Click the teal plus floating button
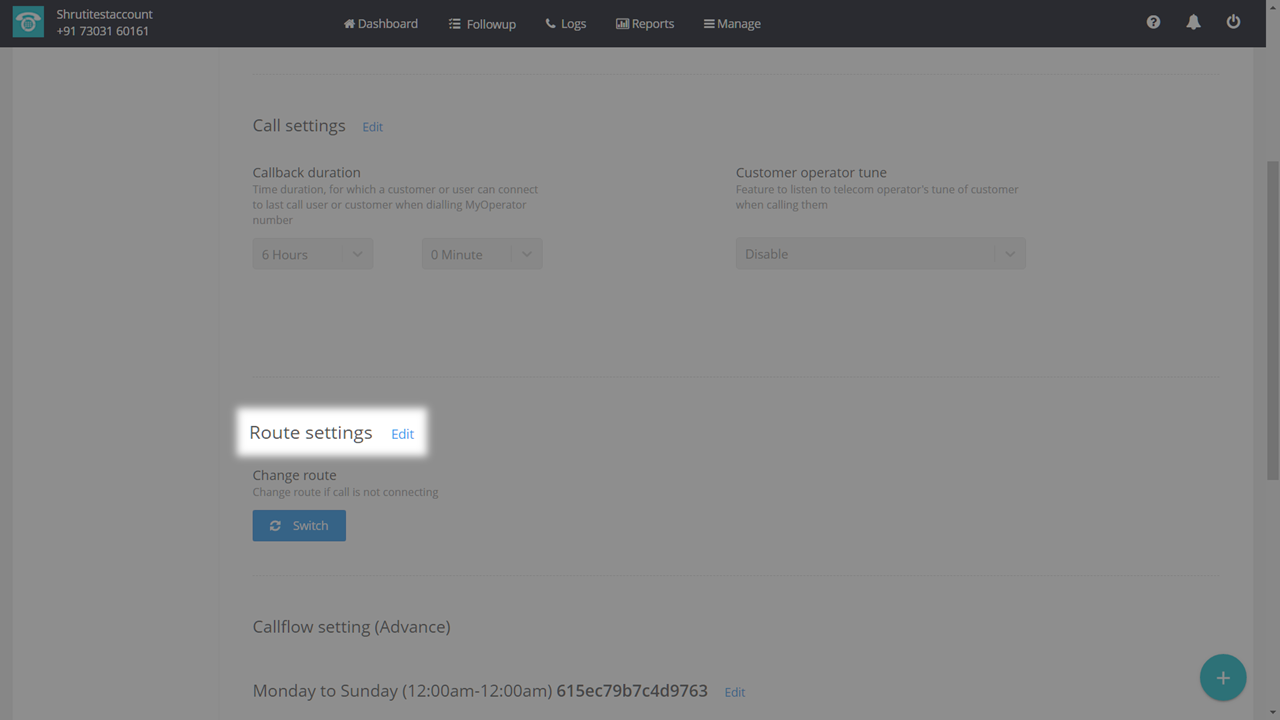The image size is (1280, 720). click(x=1222, y=678)
